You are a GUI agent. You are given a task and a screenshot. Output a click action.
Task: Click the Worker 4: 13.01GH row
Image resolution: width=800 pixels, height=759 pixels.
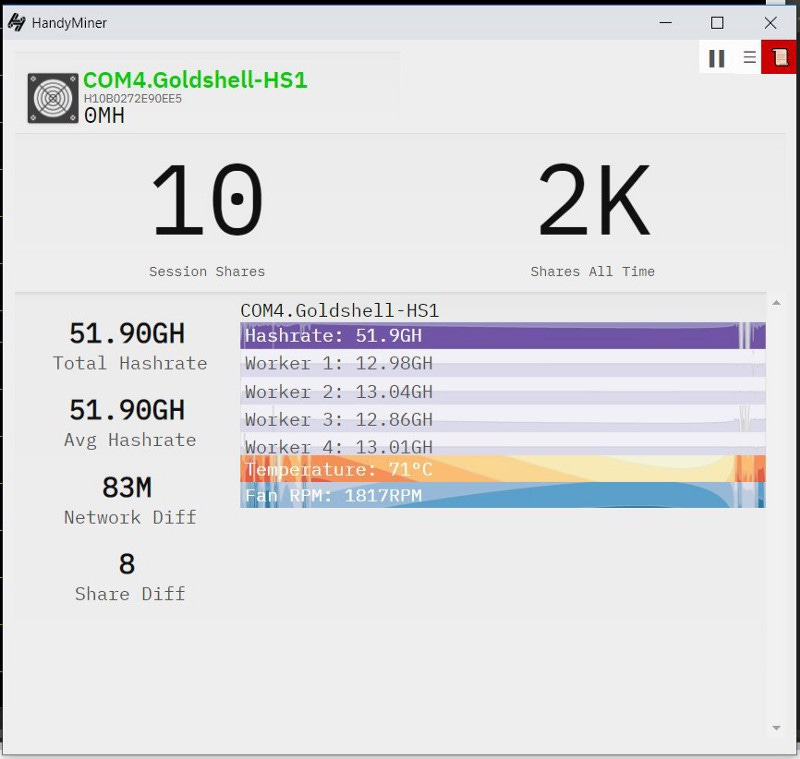click(x=503, y=445)
